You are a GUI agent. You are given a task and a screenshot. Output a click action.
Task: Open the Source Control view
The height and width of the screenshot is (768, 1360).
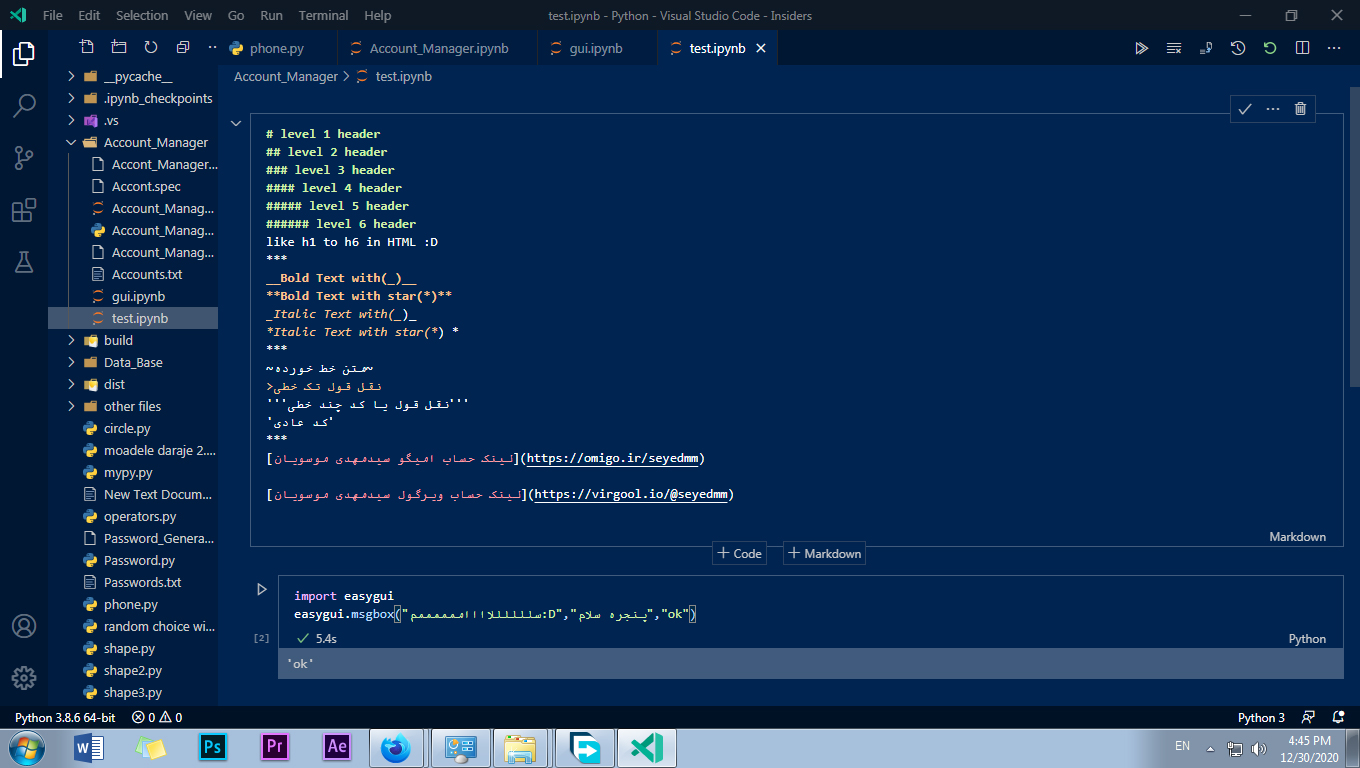point(24,157)
